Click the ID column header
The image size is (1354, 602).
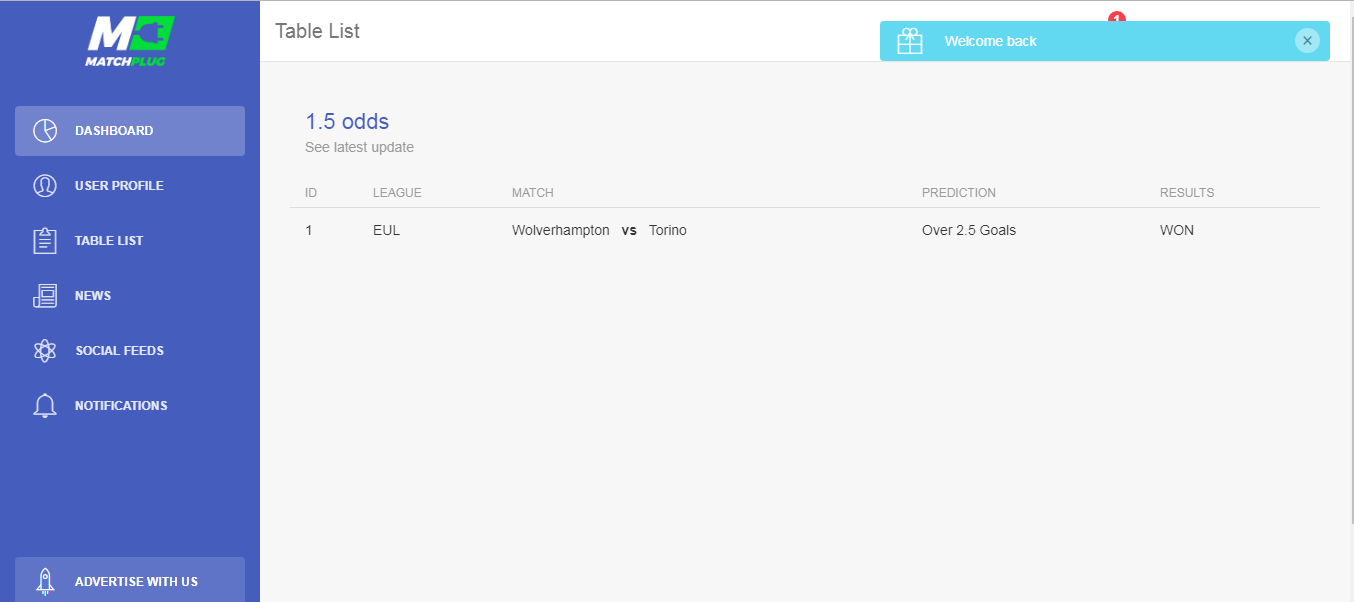pos(311,193)
